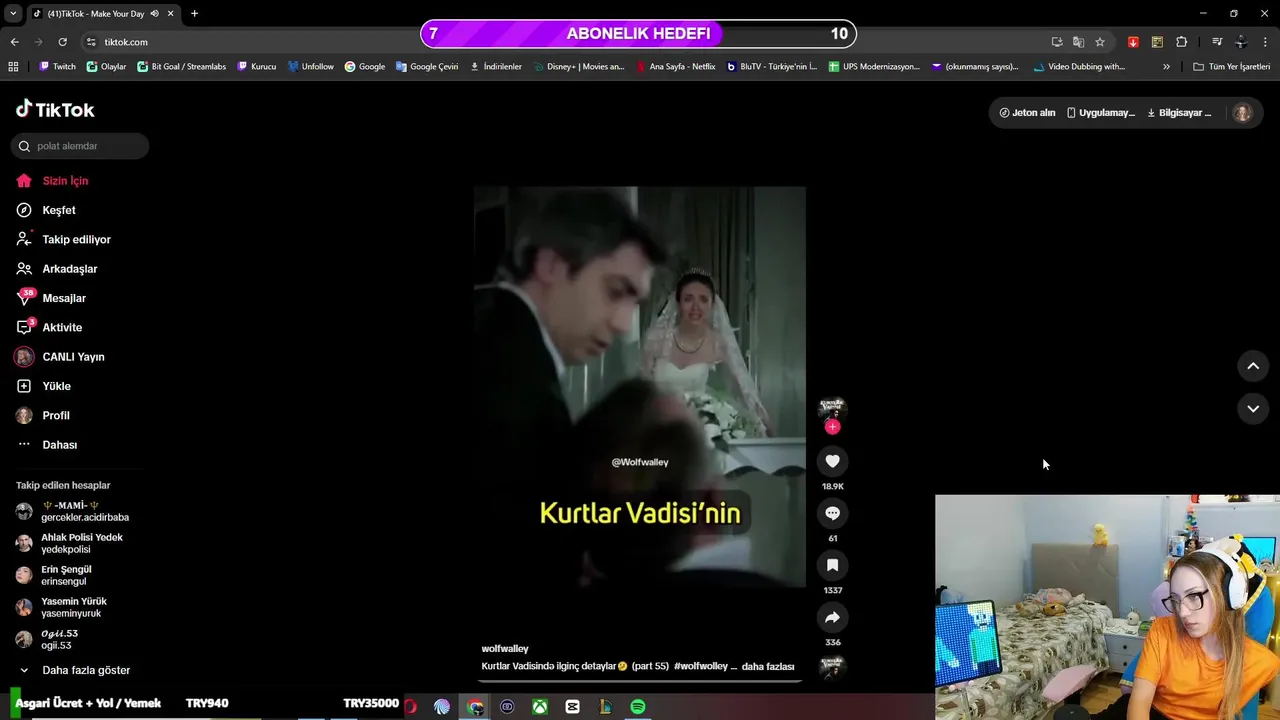Switch to Chrome in taskbar
The width and height of the screenshot is (1280, 720).
(x=475, y=707)
